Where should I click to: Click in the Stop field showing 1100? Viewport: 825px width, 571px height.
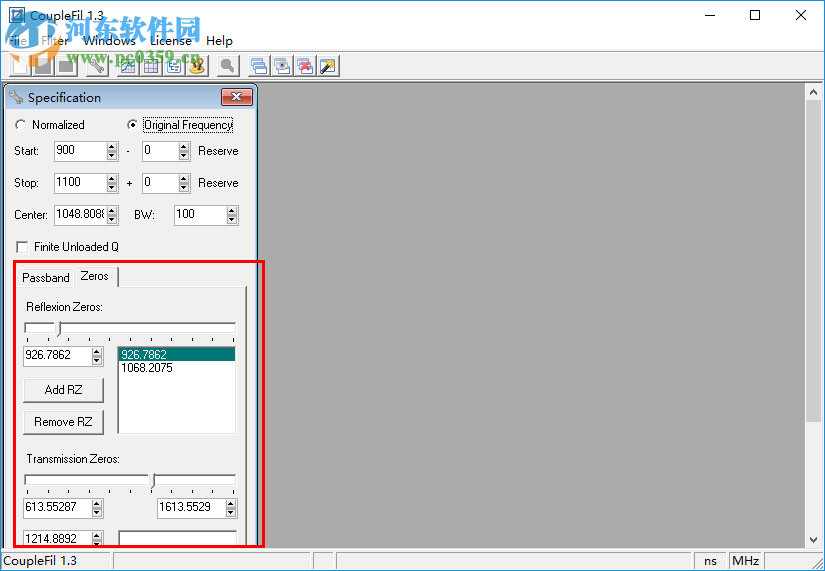[81, 183]
